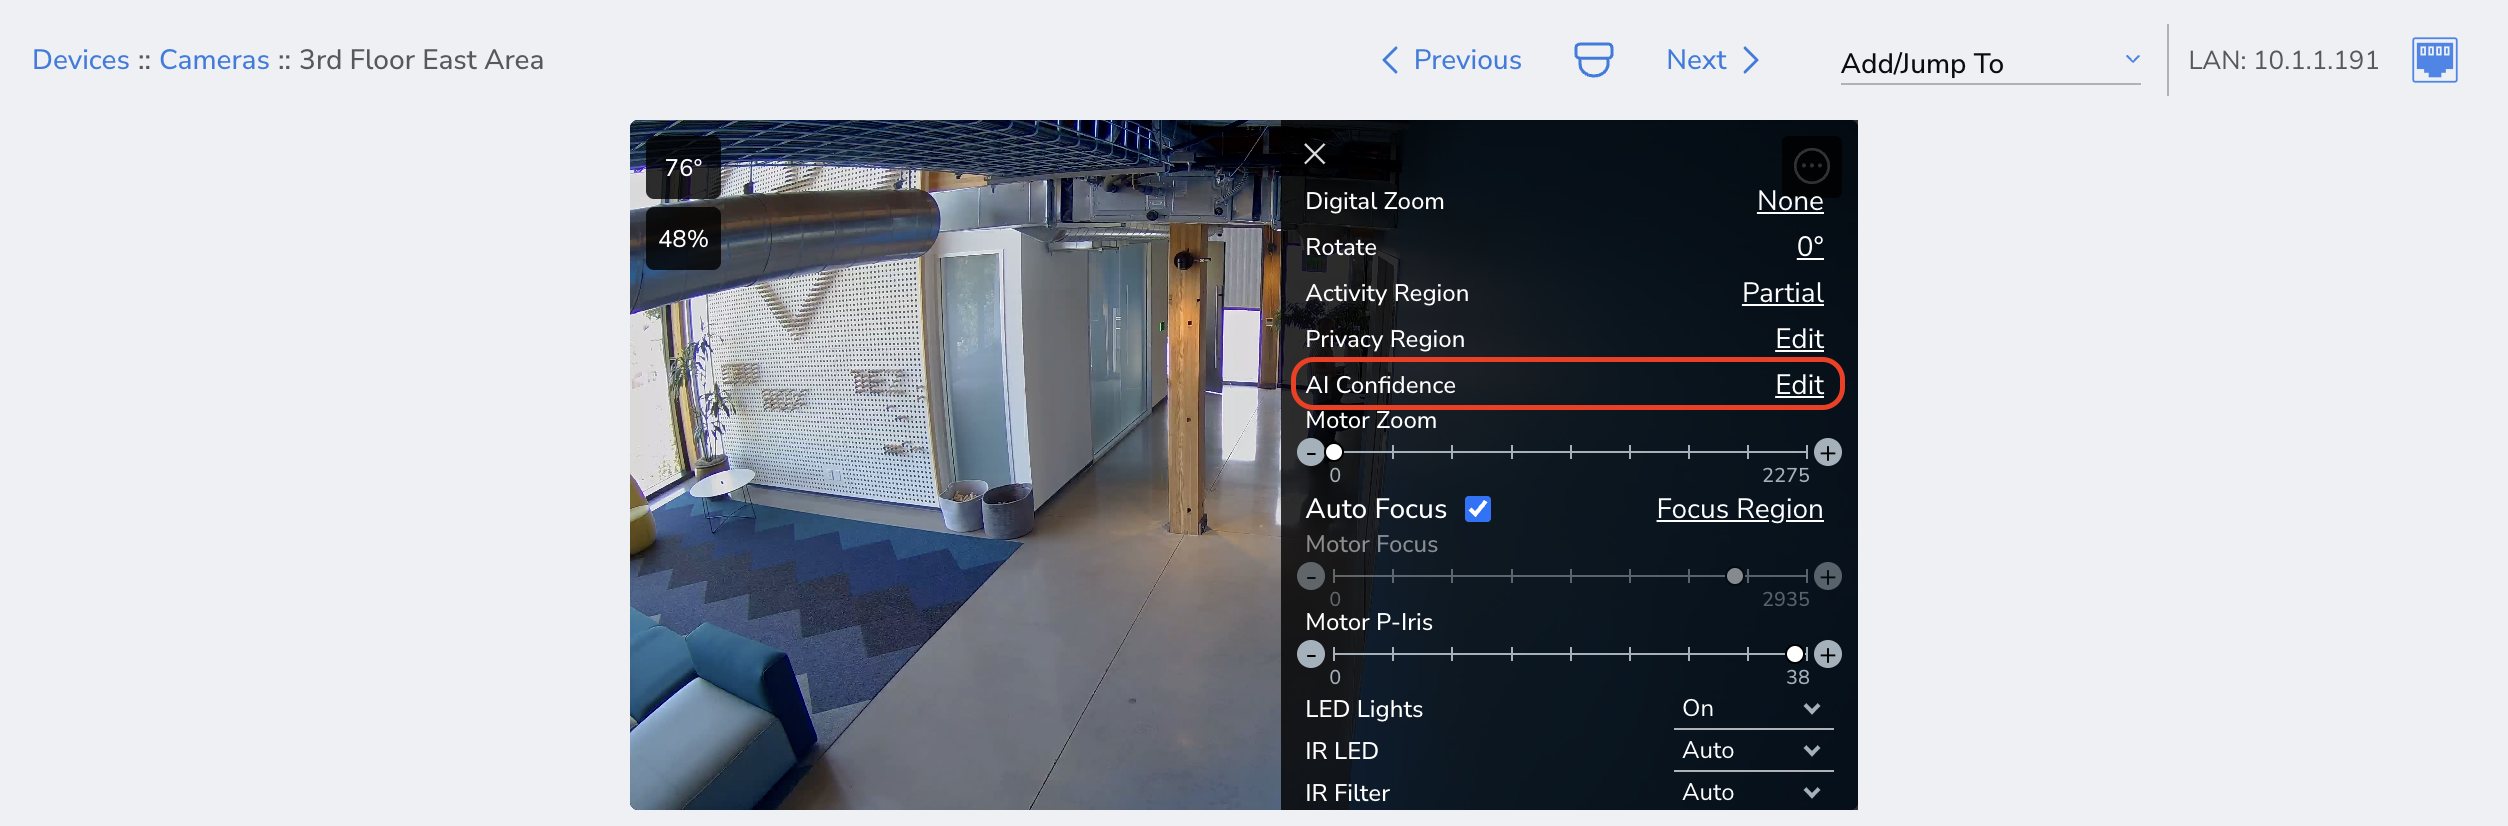Close the camera settings overlay panel
2508x826 pixels.
click(x=1315, y=153)
